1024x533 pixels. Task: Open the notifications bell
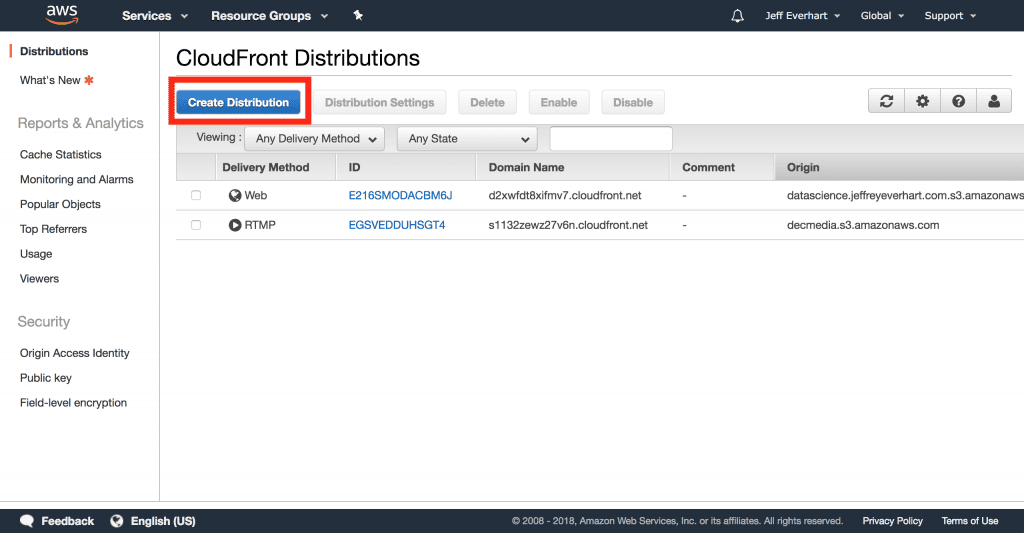click(737, 16)
